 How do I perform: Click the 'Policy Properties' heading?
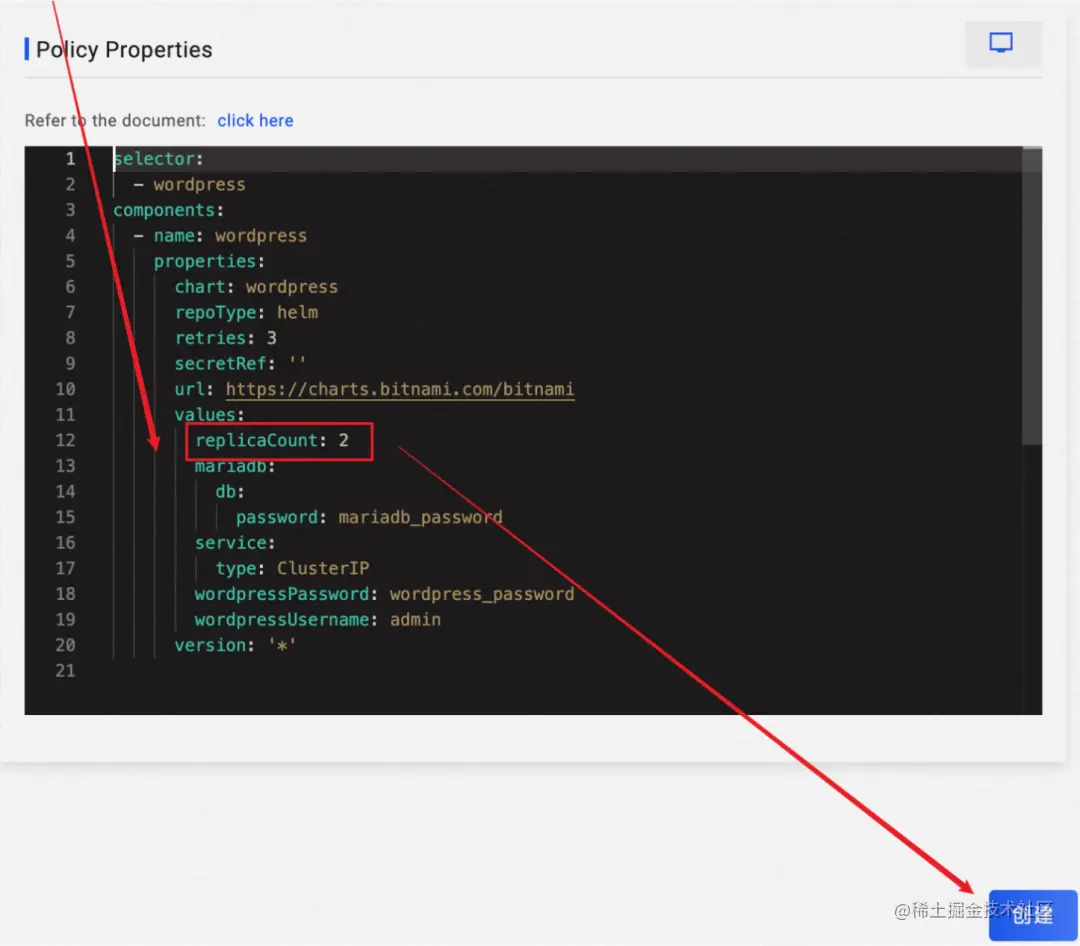124,50
